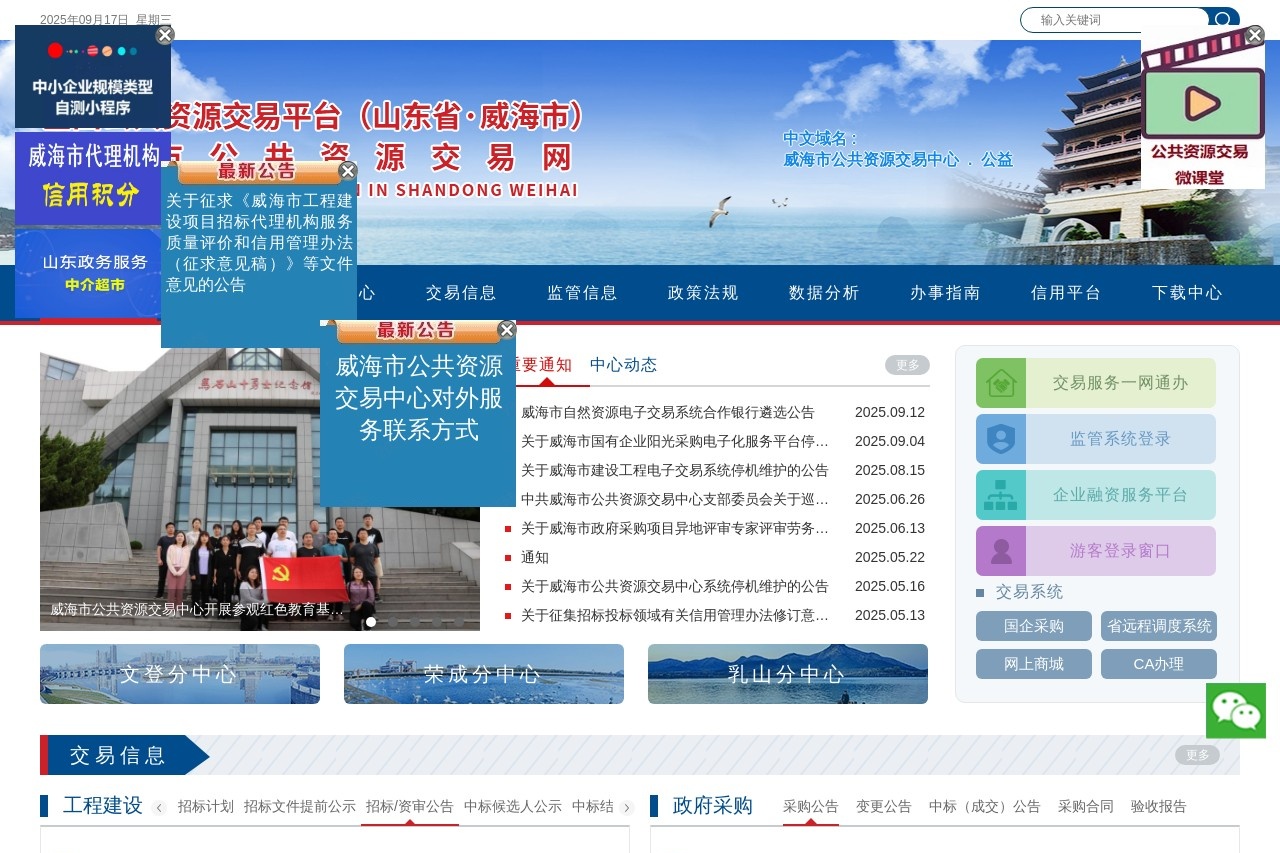Click the 更多 link above the notice list
This screenshot has width=1280, height=853.
906,365
